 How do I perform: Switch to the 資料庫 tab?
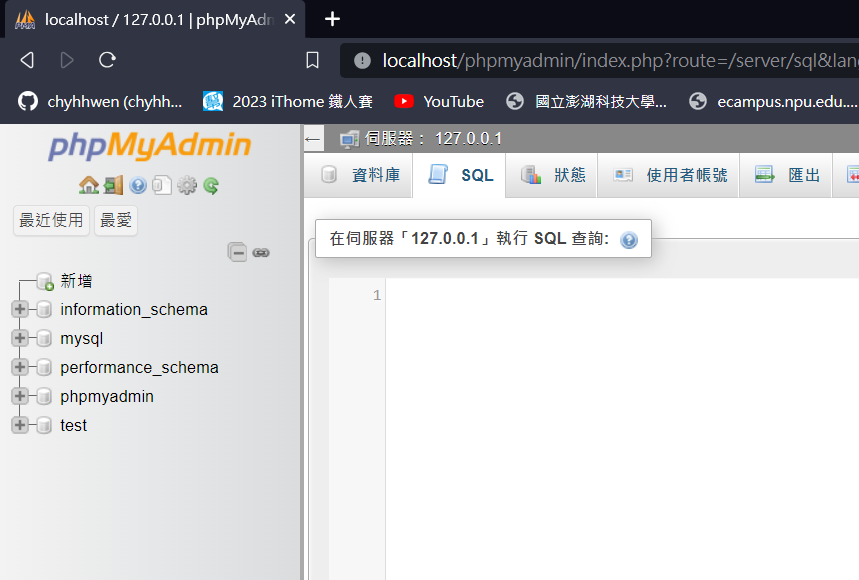[x=359, y=175]
